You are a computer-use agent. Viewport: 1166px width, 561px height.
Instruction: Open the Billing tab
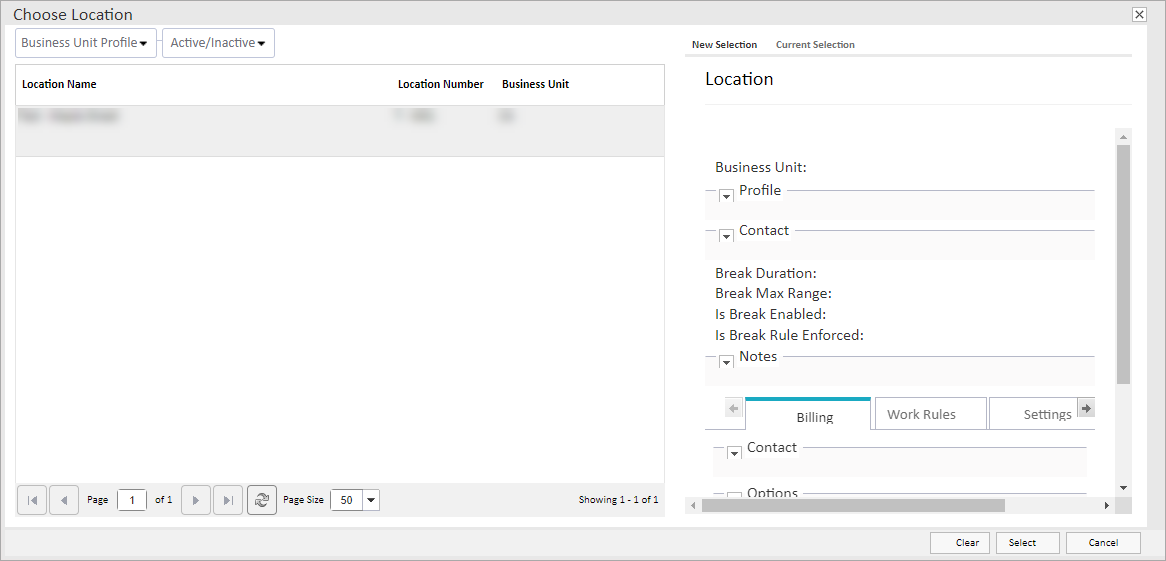pos(808,414)
